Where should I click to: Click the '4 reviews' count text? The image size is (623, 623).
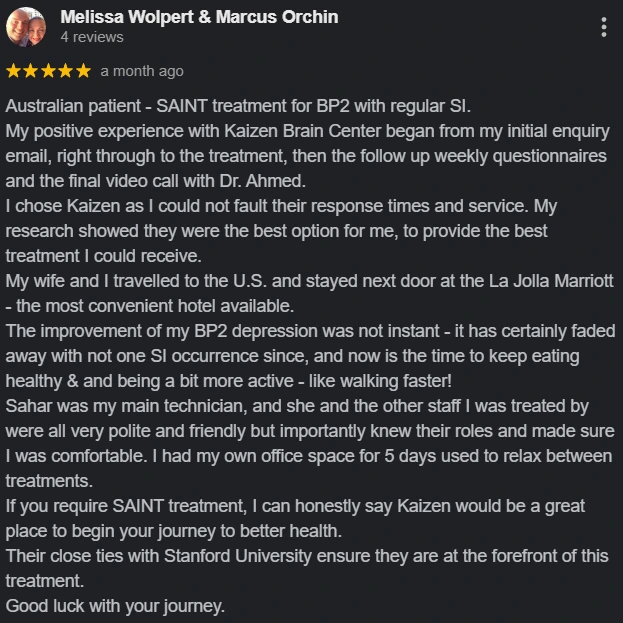click(x=92, y=37)
